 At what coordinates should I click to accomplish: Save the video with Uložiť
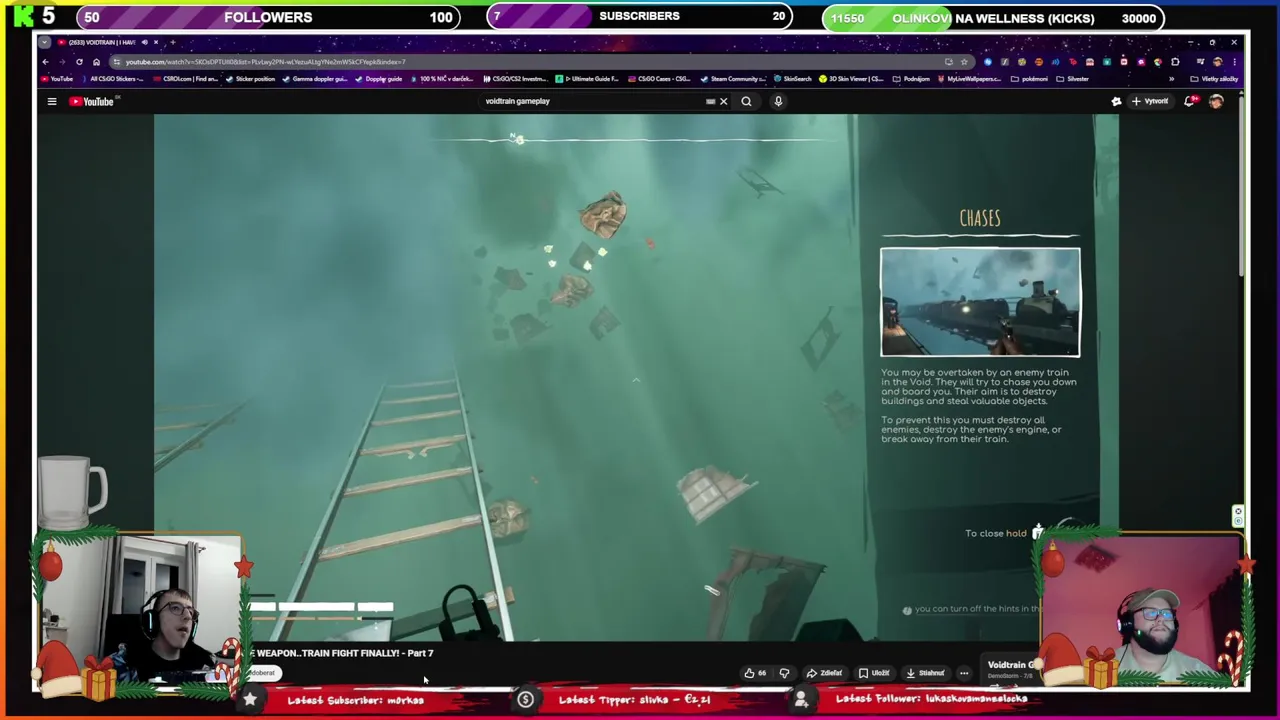click(874, 673)
